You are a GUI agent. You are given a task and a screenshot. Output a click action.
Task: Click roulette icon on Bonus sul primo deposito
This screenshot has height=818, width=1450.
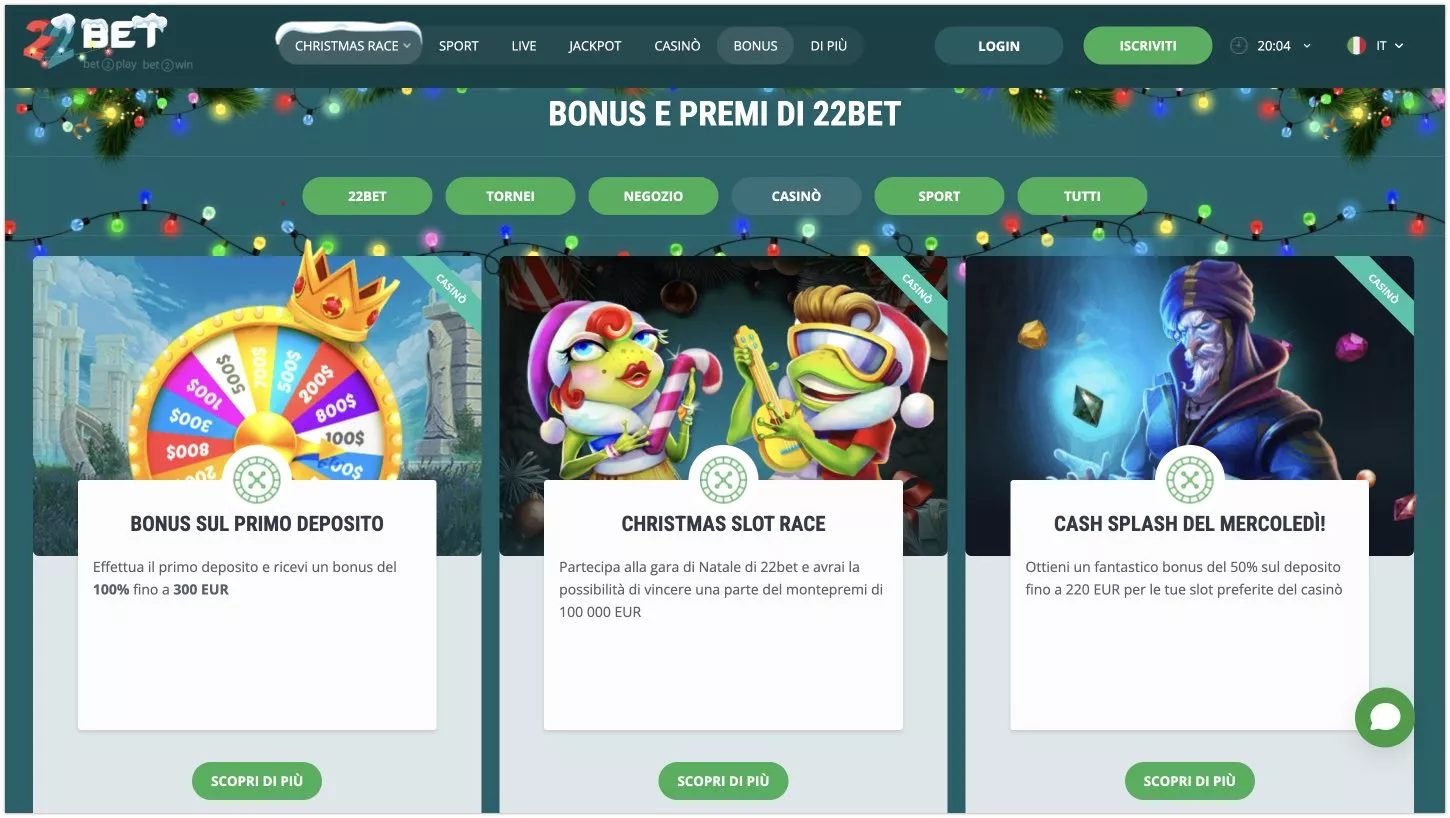point(257,480)
